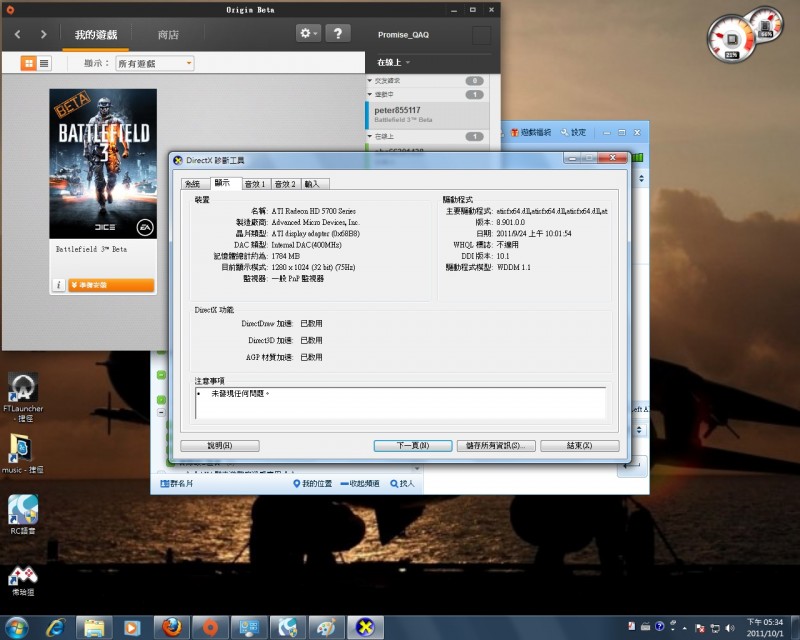Image resolution: width=800 pixels, height=640 pixels.
Task: Click 儲存所有資訊 button in DirectX tool
Action: pos(495,445)
